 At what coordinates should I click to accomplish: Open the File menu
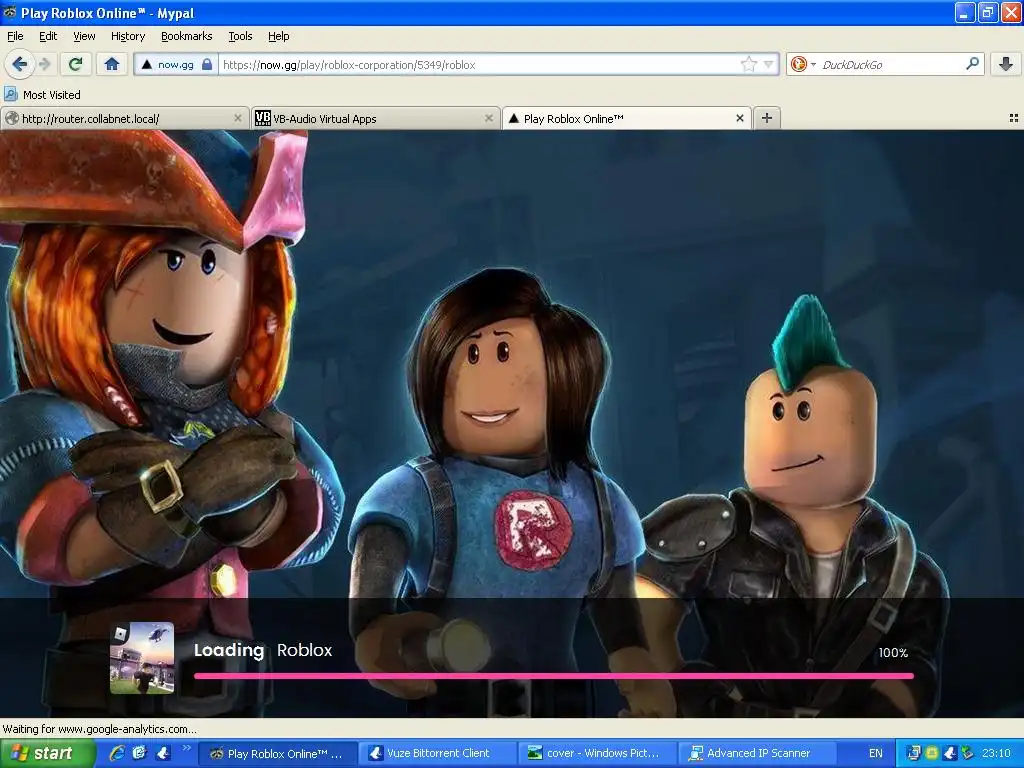click(15, 36)
